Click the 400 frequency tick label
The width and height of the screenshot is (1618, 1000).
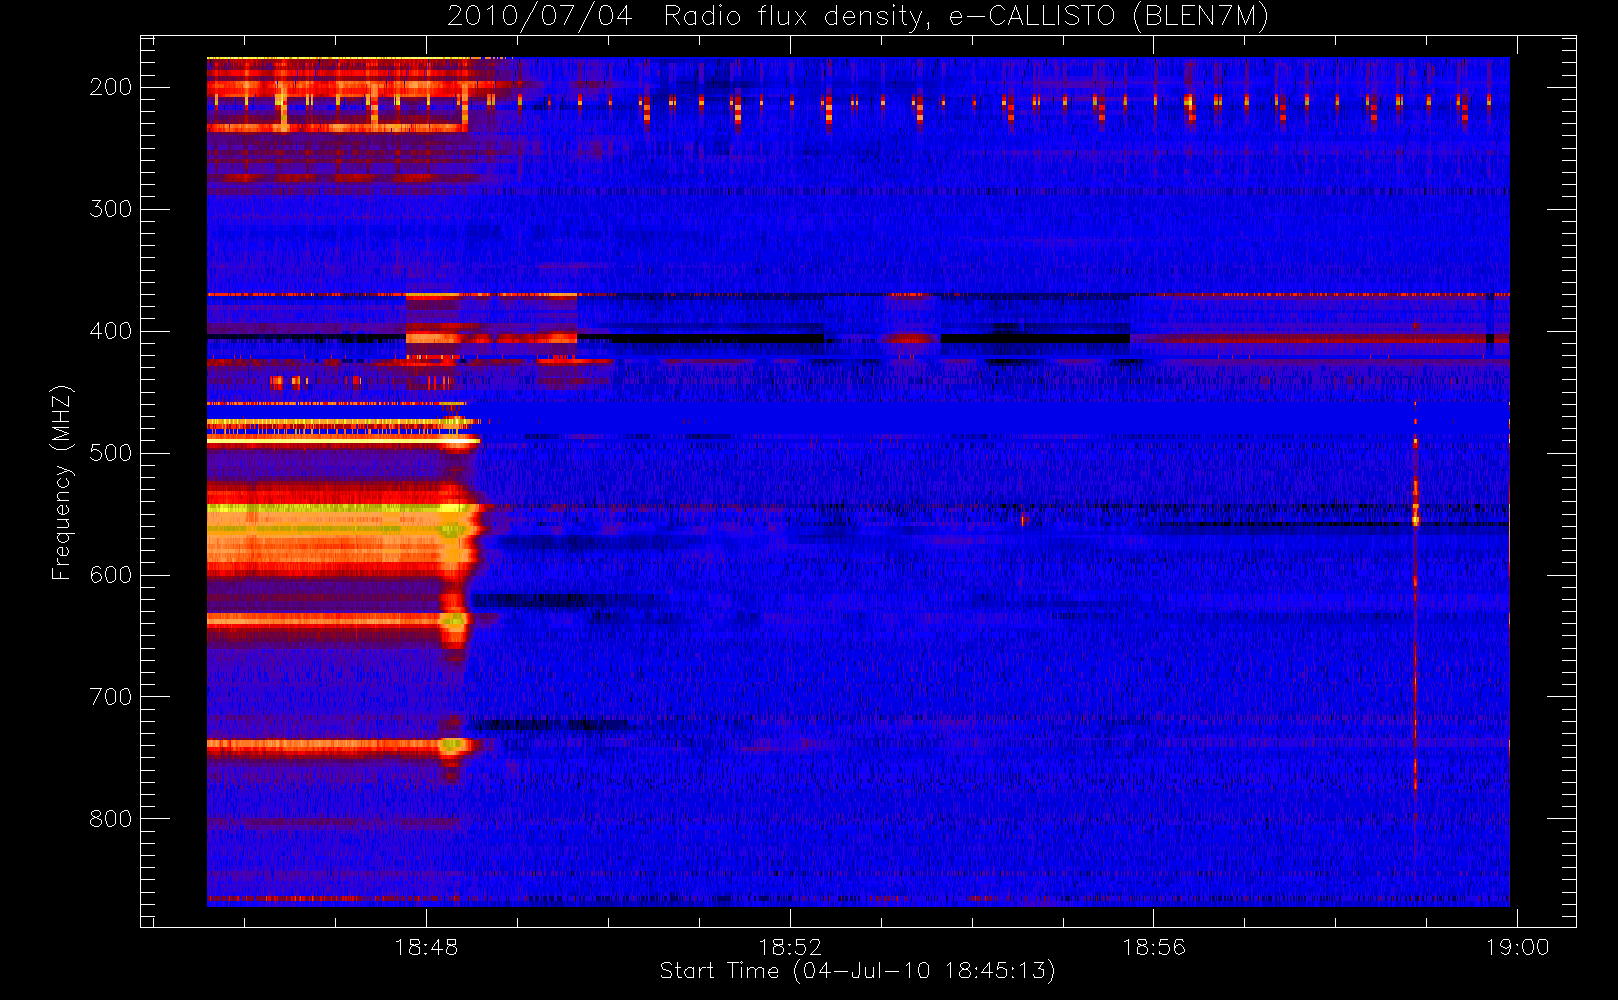pyautogui.click(x=111, y=331)
